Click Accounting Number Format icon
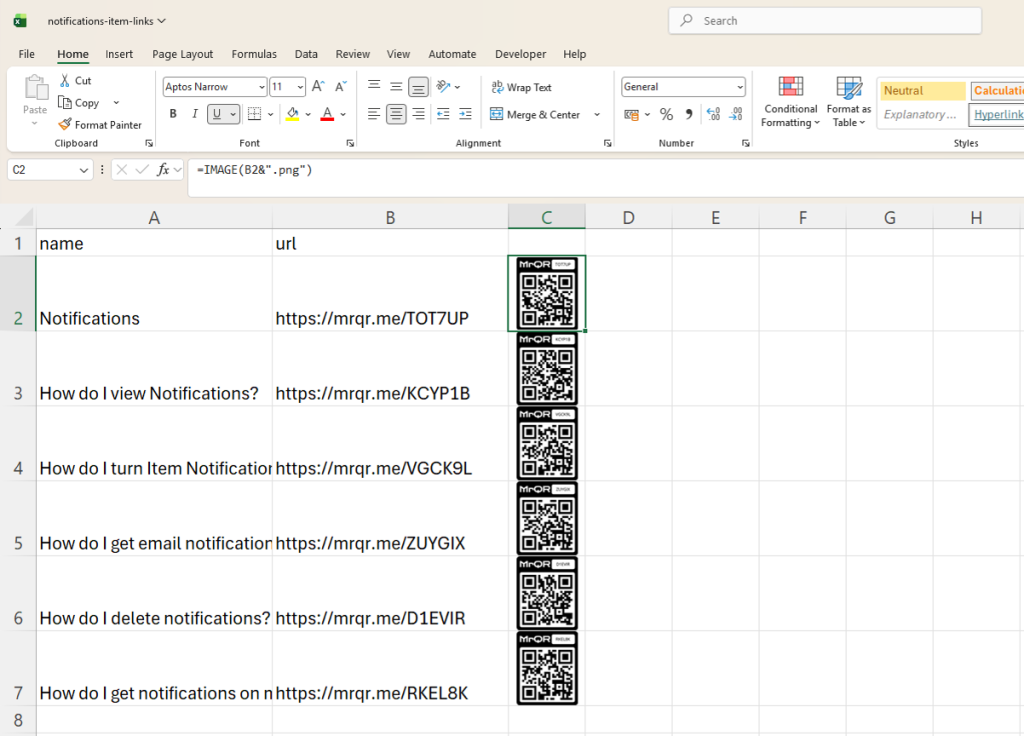The width and height of the screenshot is (1024, 736). [631, 115]
